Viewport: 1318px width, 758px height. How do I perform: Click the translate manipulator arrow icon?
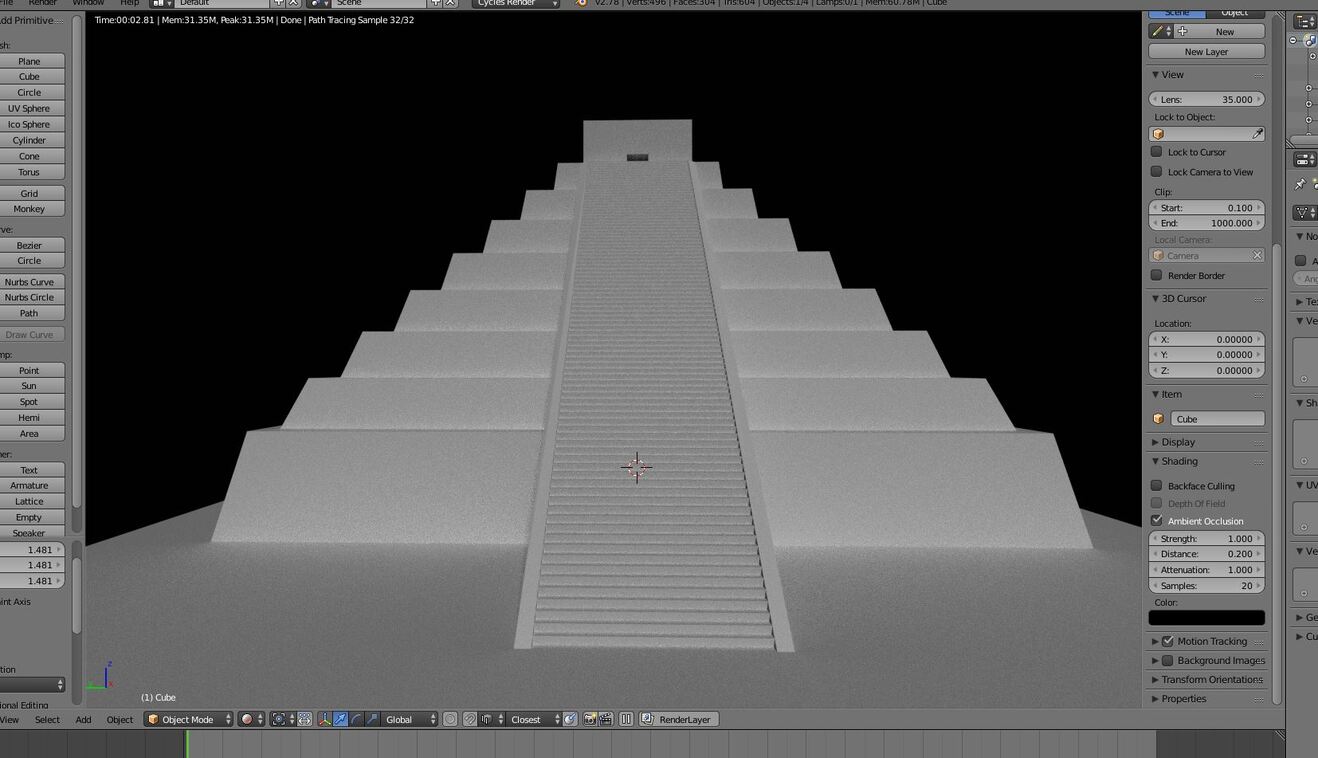click(x=341, y=719)
